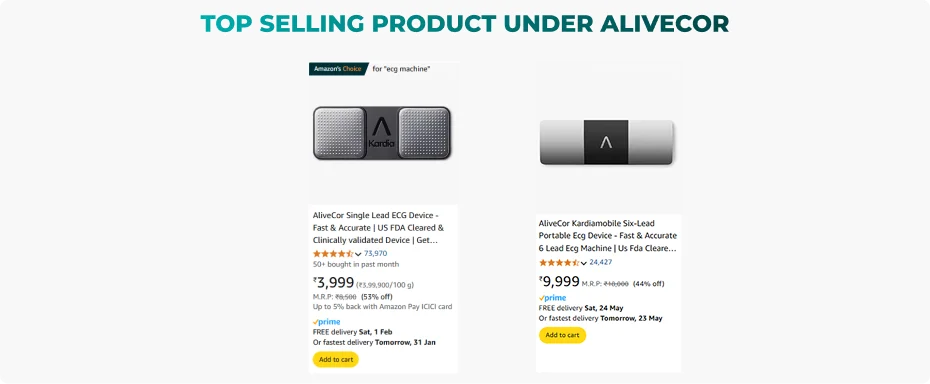Open the 73,970 reviews link
Screen dimensions: 930x384
point(375,253)
